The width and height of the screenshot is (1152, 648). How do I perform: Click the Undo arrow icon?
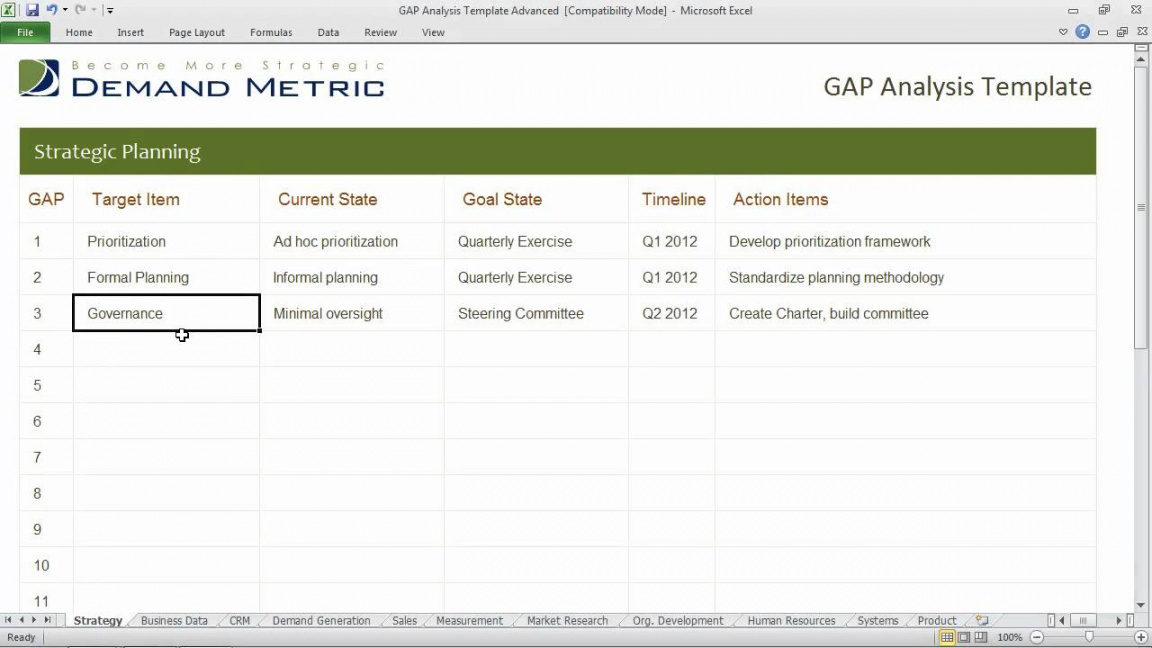coord(51,10)
